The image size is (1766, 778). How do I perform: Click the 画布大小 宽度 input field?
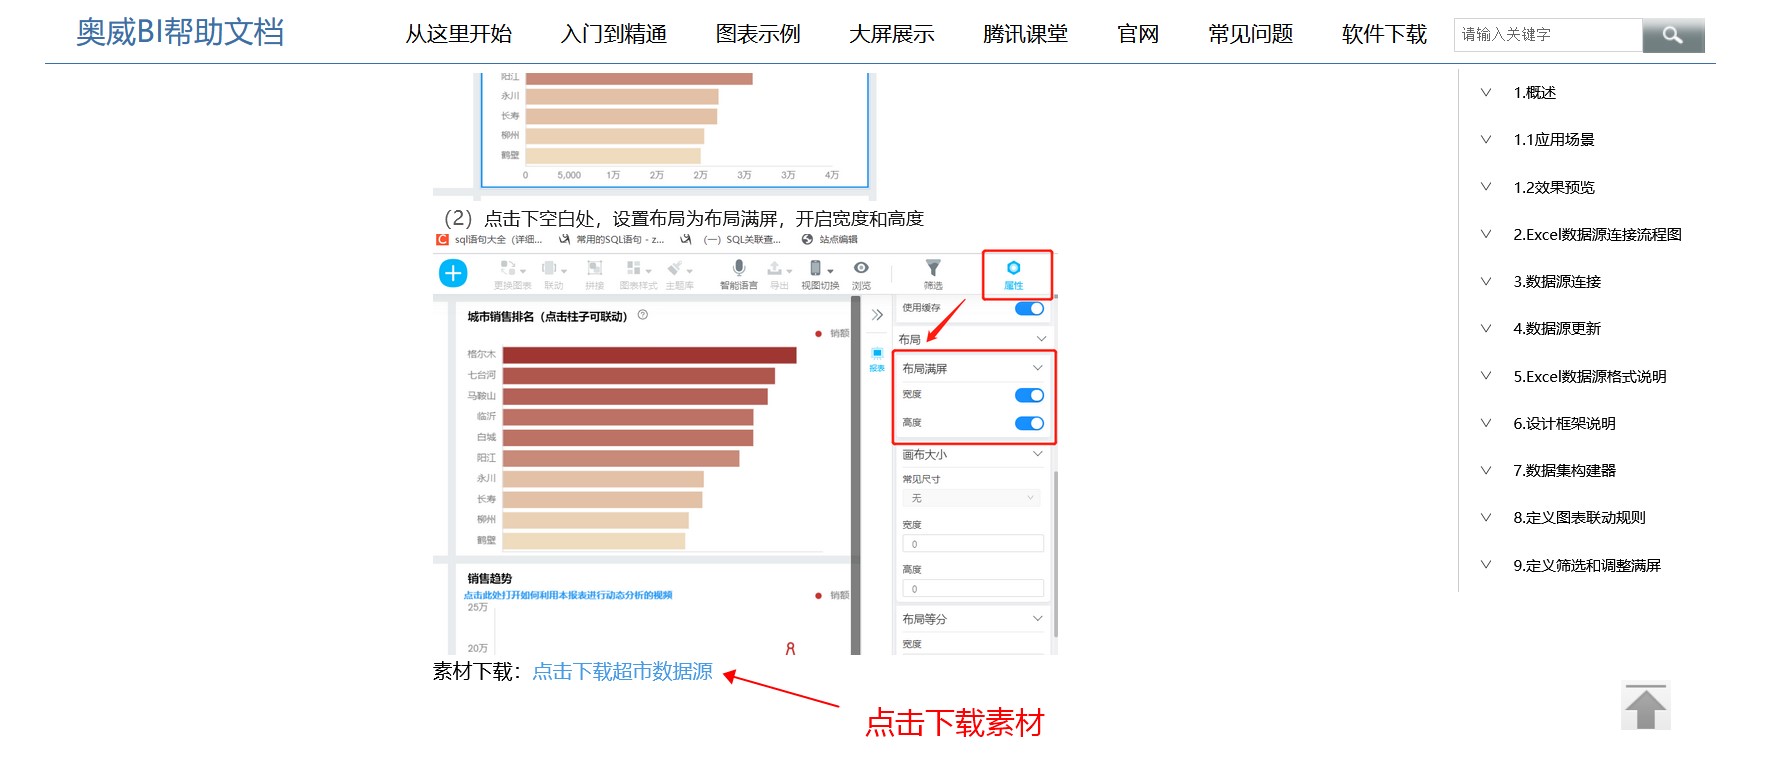(x=973, y=544)
